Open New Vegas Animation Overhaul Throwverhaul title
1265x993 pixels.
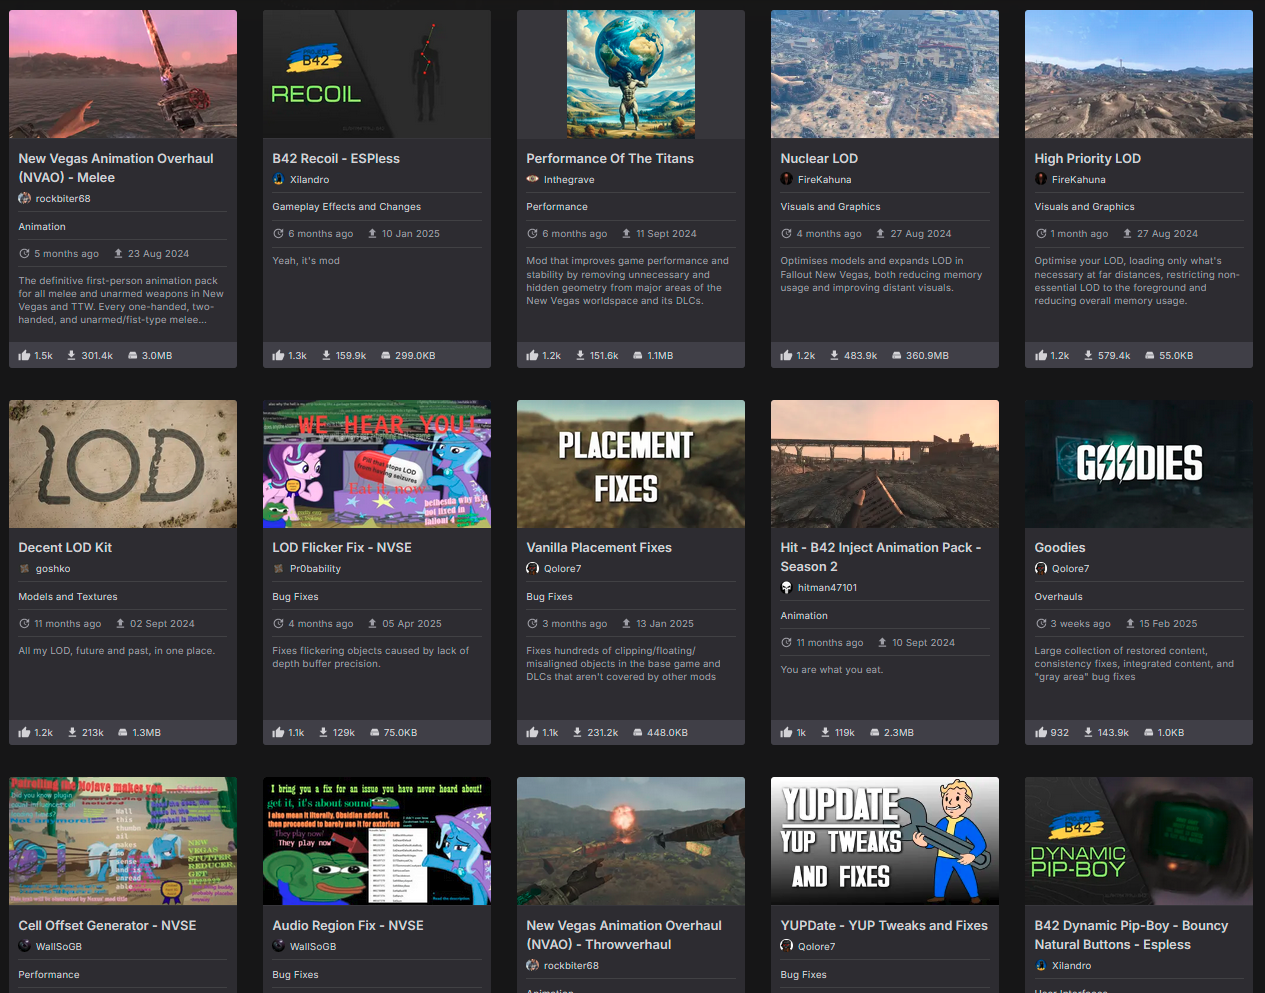(624, 935)
